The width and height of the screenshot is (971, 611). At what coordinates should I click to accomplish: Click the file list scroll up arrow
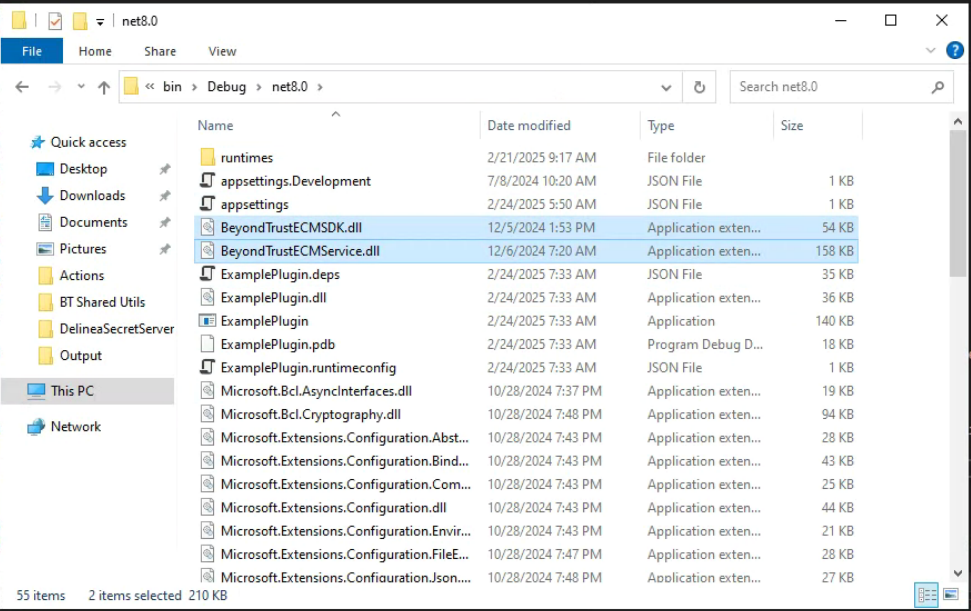point(958,122)
